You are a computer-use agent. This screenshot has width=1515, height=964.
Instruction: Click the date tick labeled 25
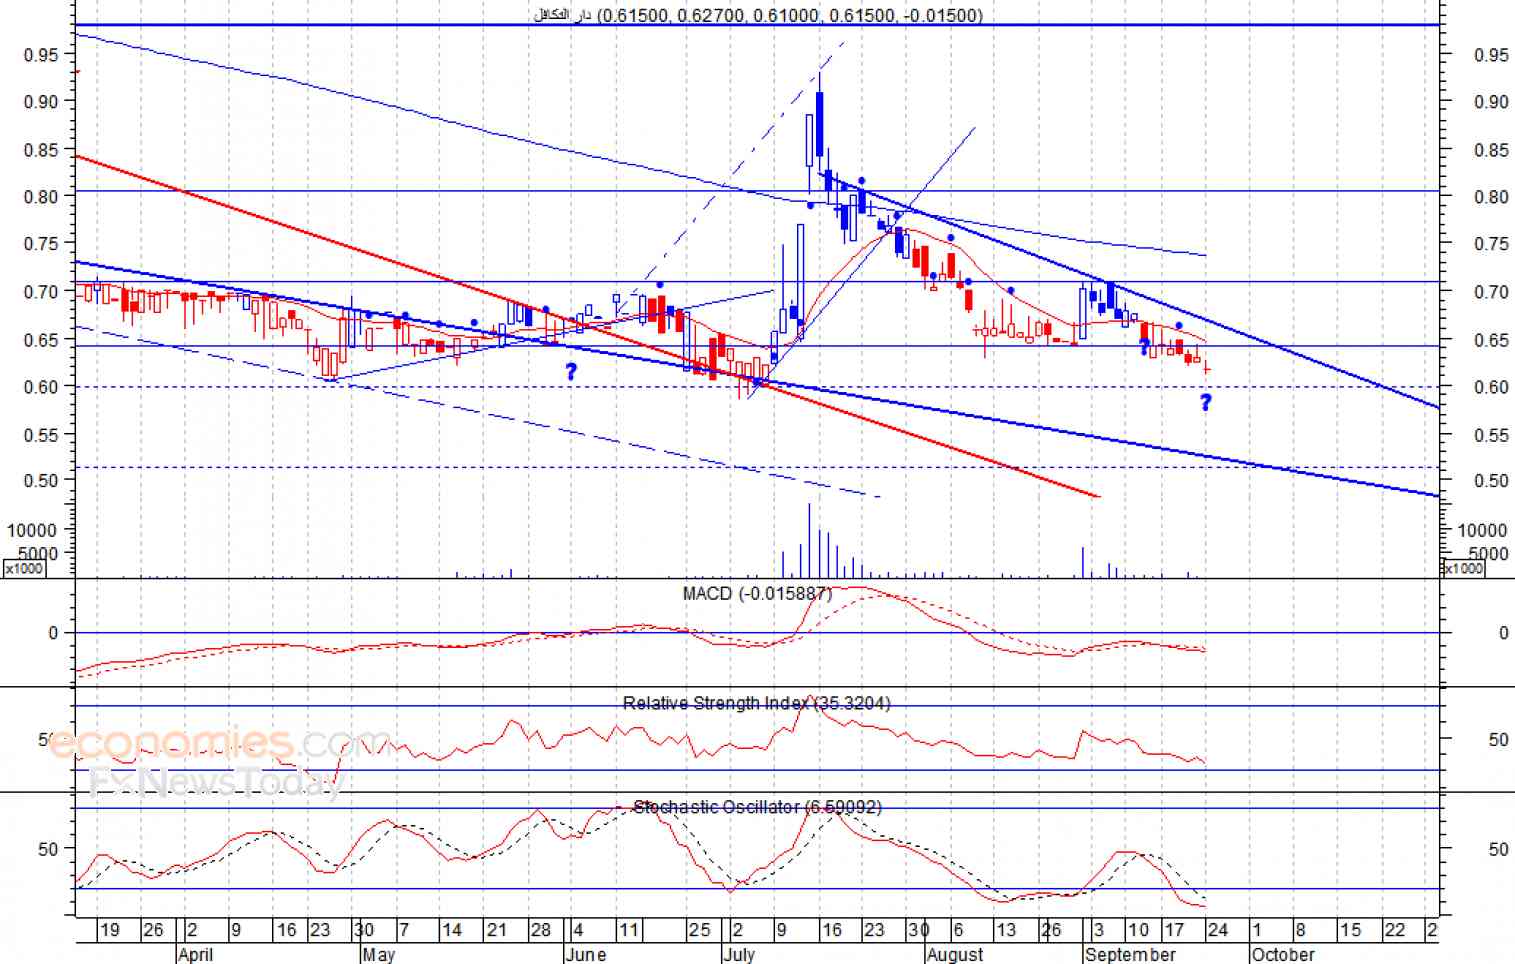point(699,930)
